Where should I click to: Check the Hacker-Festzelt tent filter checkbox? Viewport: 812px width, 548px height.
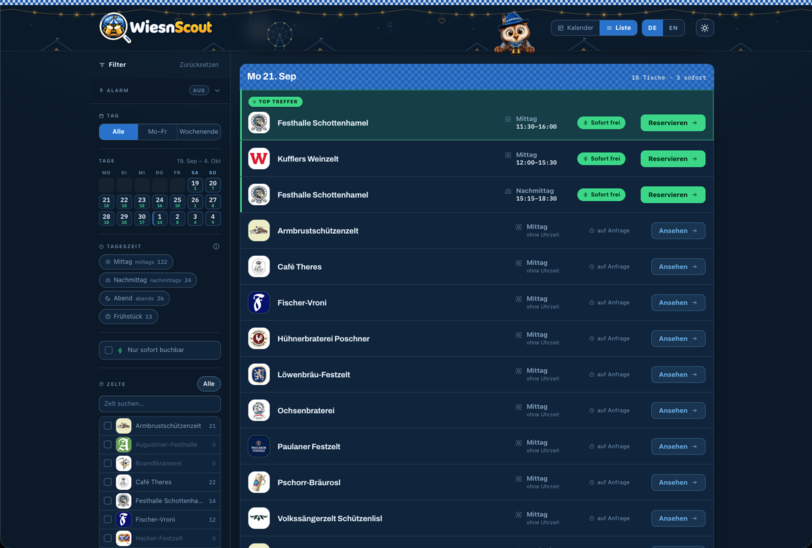coord(108,538)
